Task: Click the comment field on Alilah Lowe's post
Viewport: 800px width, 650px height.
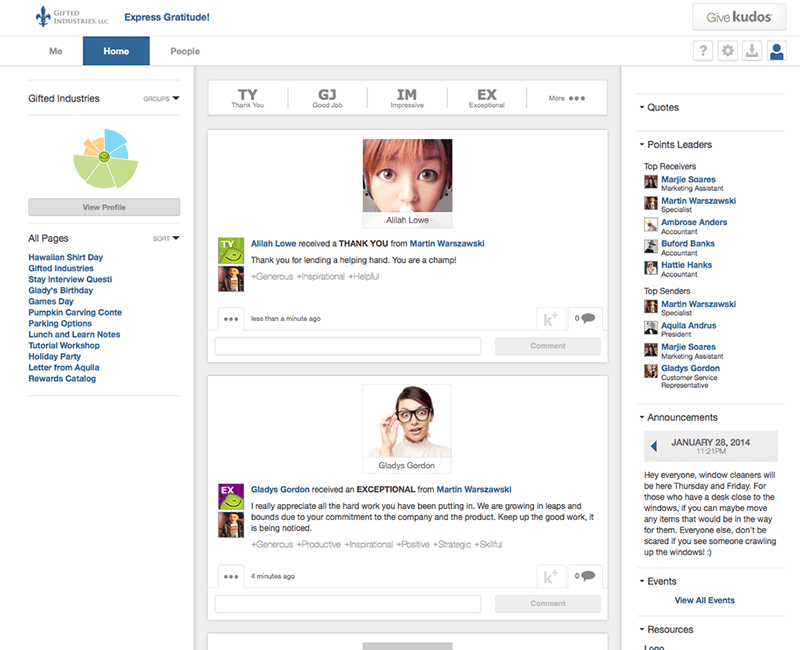Action: coord(348,346)
